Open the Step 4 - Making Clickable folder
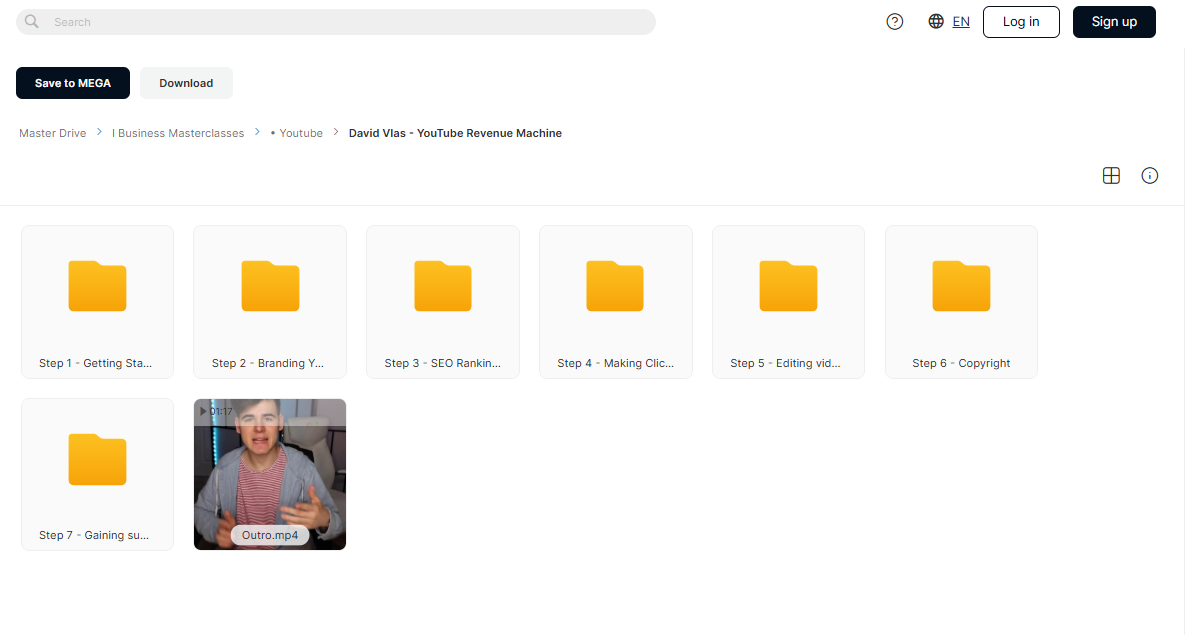 (x=616, y=302)
